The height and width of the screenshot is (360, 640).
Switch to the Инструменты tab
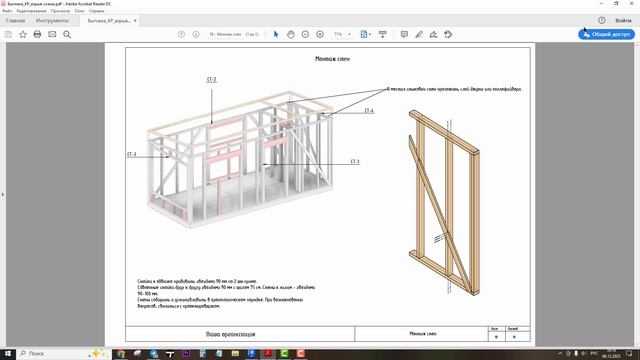[52, 20]
